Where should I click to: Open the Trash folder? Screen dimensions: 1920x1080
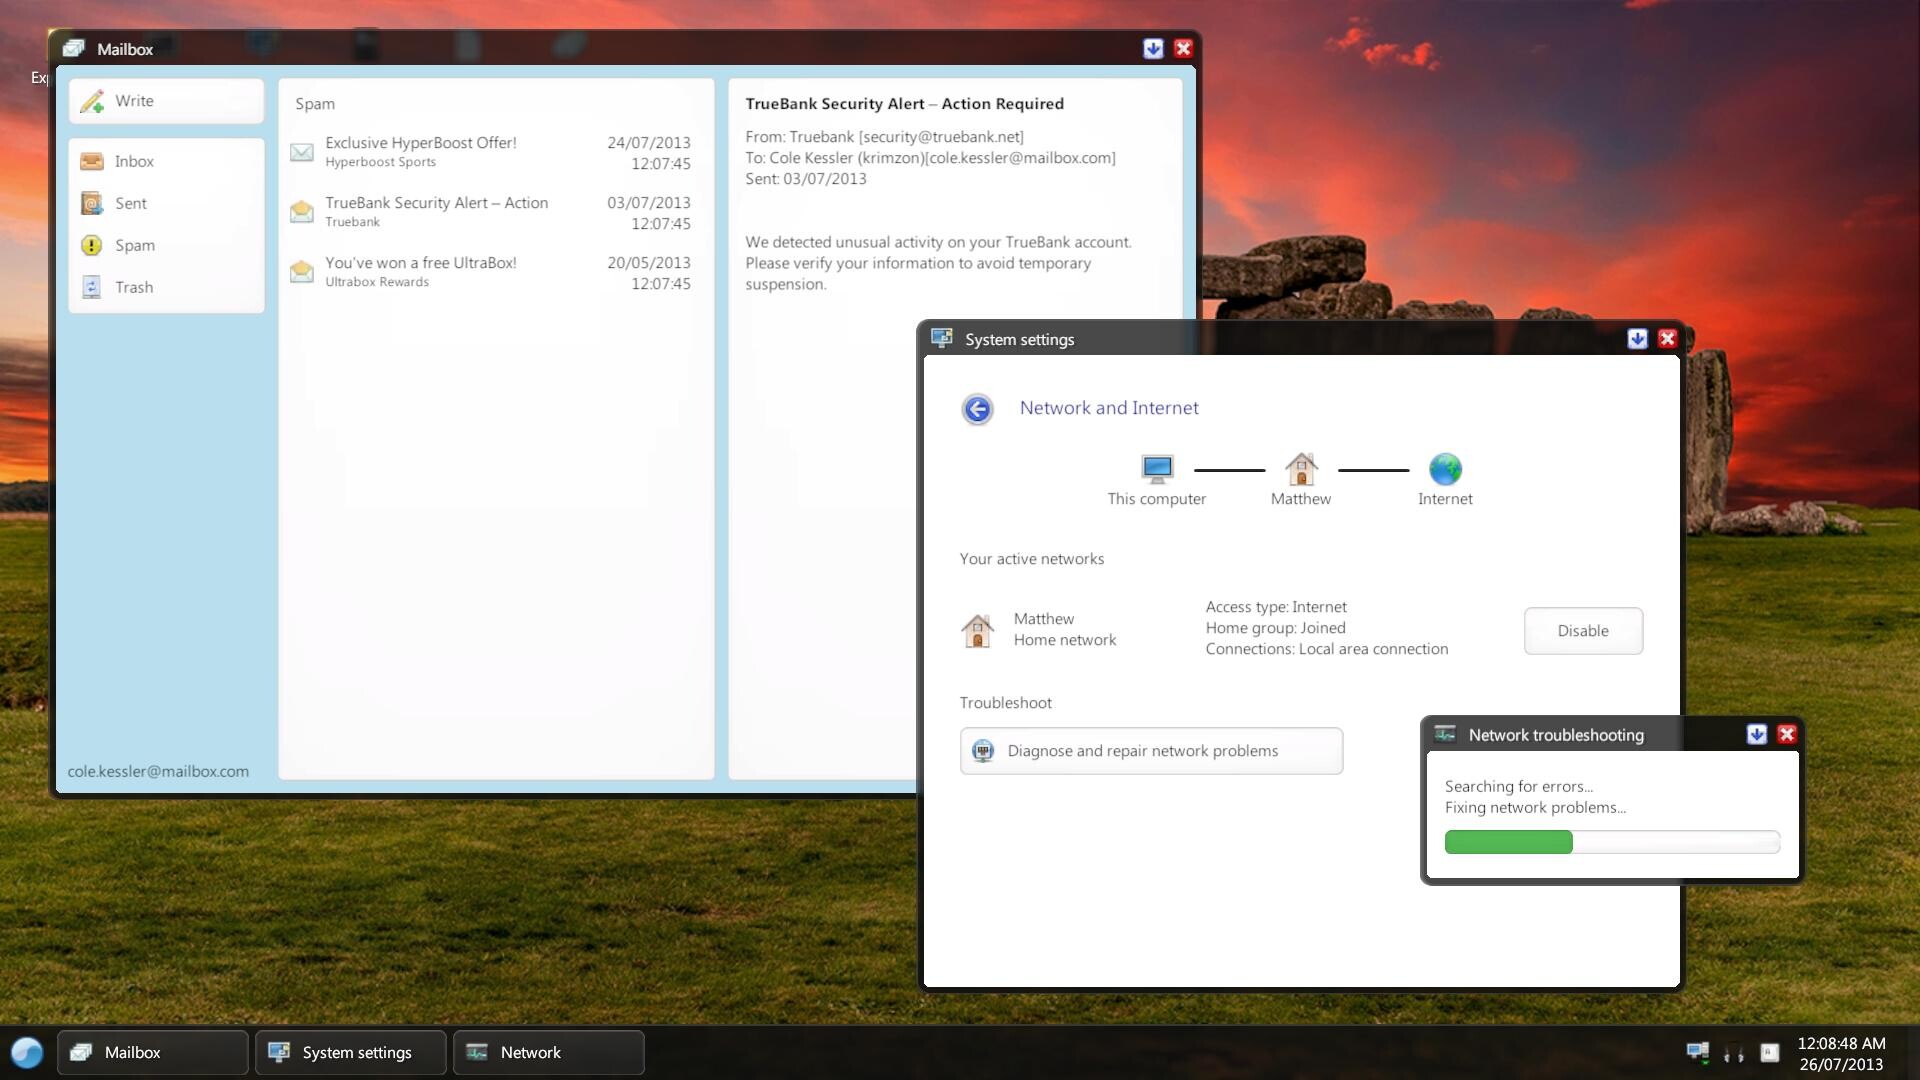[x=134, y=287]
